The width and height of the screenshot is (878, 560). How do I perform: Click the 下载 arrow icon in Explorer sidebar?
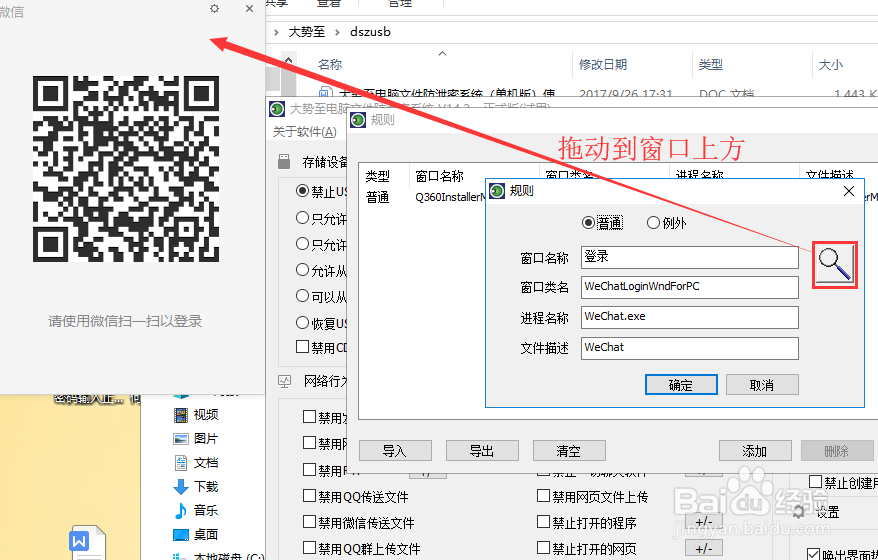tap(181, 487)
